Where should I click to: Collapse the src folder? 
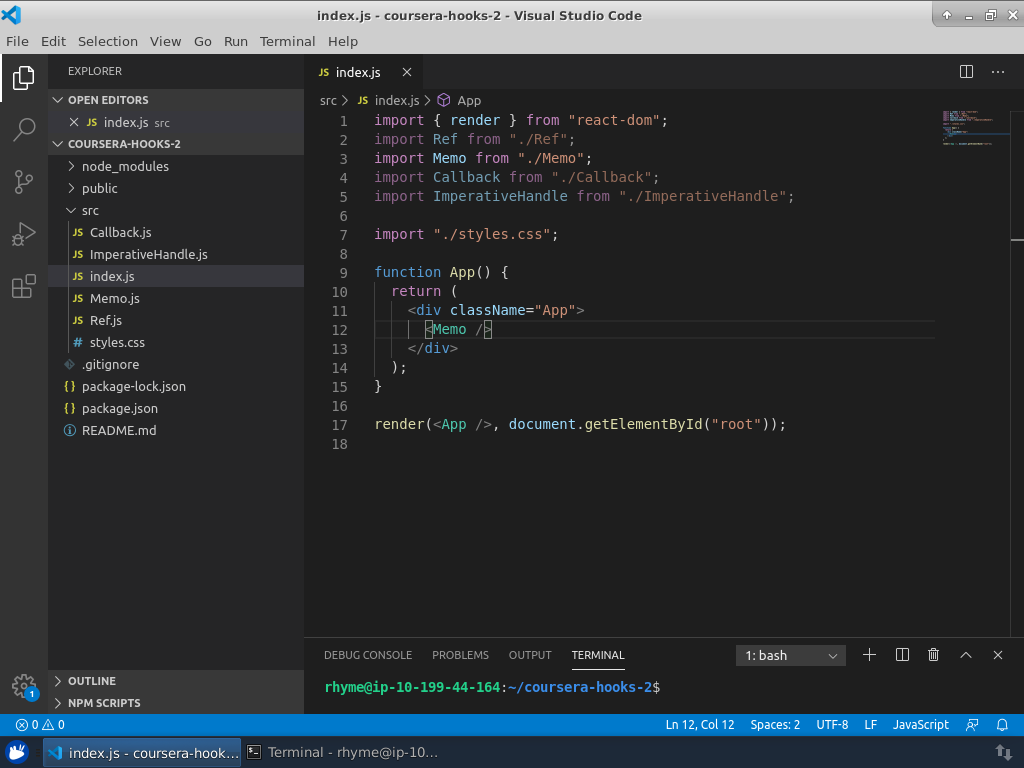pos(90,210)
